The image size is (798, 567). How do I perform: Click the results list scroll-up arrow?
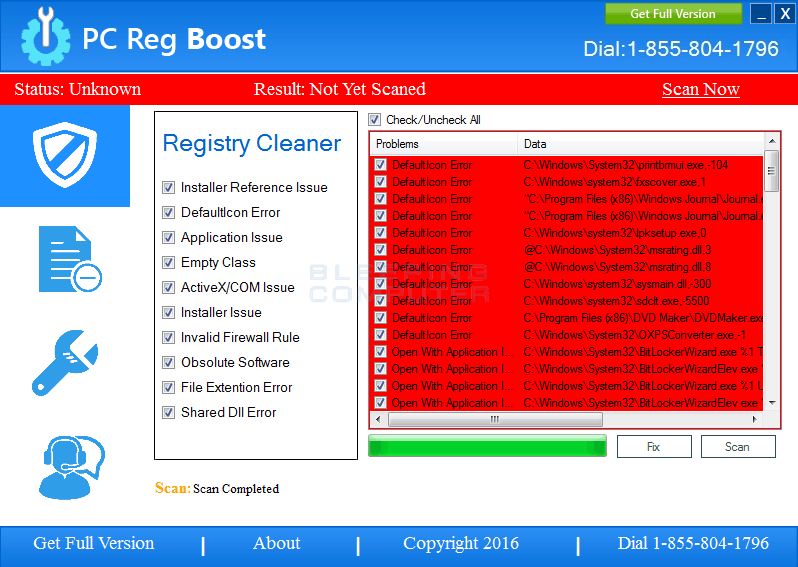click(x=772, y=140)
